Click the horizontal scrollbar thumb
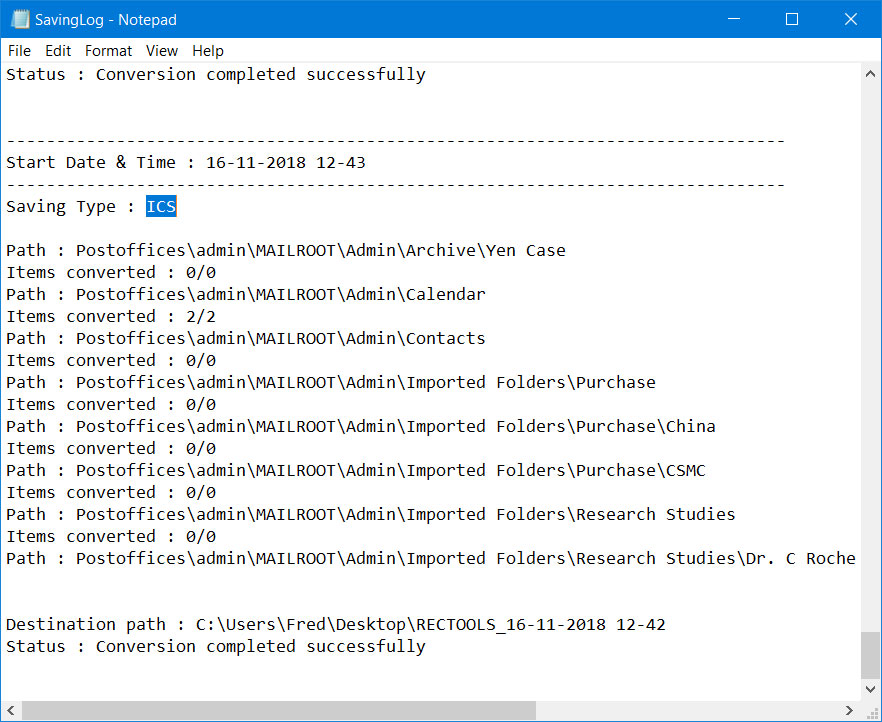The height and width of the screenshot is (722, 882). click(278, 710)
